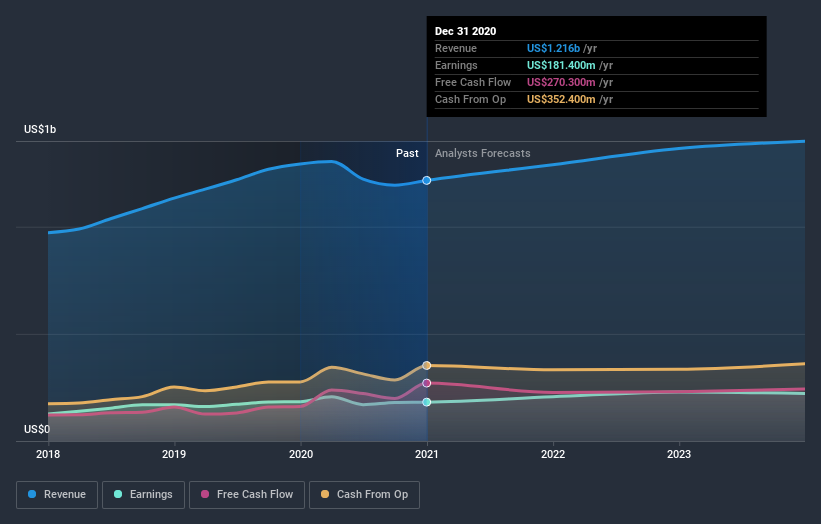Click the US$1b y-axis label
The width and height of the screenshot is (821, 524).
click(40, 129)
